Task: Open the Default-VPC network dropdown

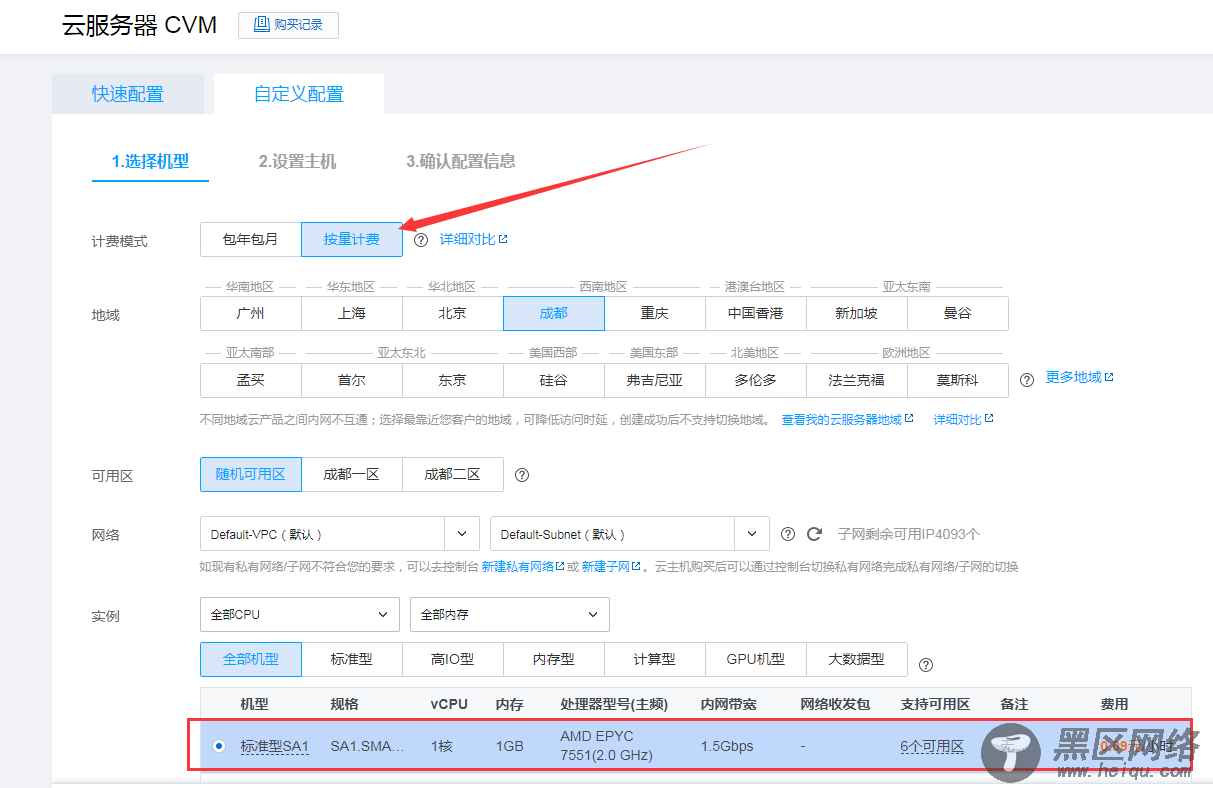Action: click(x=340, y=534)
